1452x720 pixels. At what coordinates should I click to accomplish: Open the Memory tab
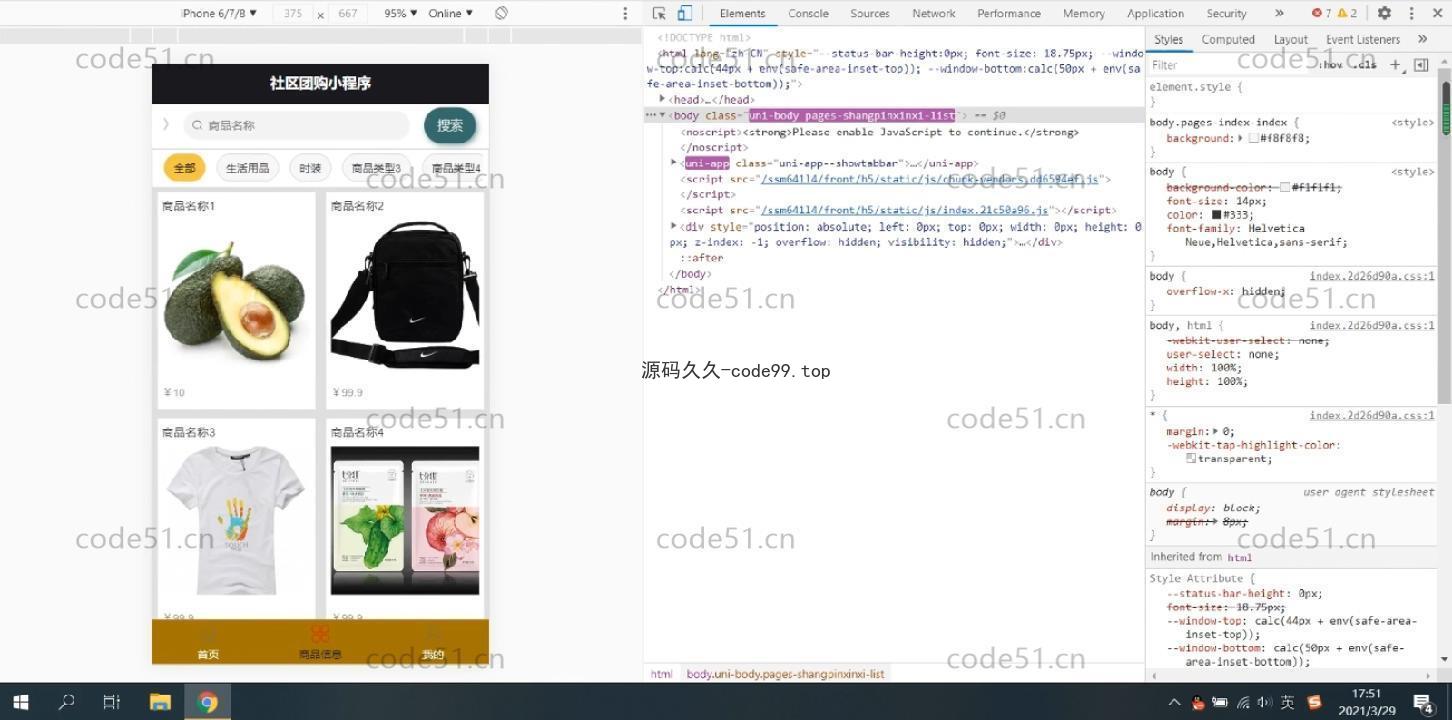tap(1084, 13)
